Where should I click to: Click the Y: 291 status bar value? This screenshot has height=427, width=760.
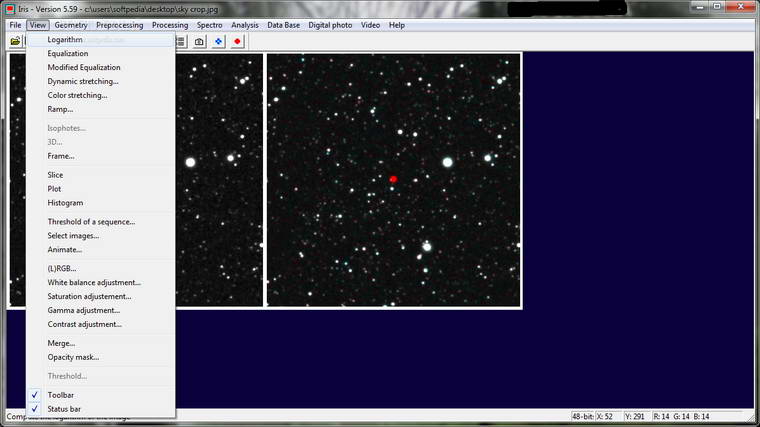tap(634, 417)
